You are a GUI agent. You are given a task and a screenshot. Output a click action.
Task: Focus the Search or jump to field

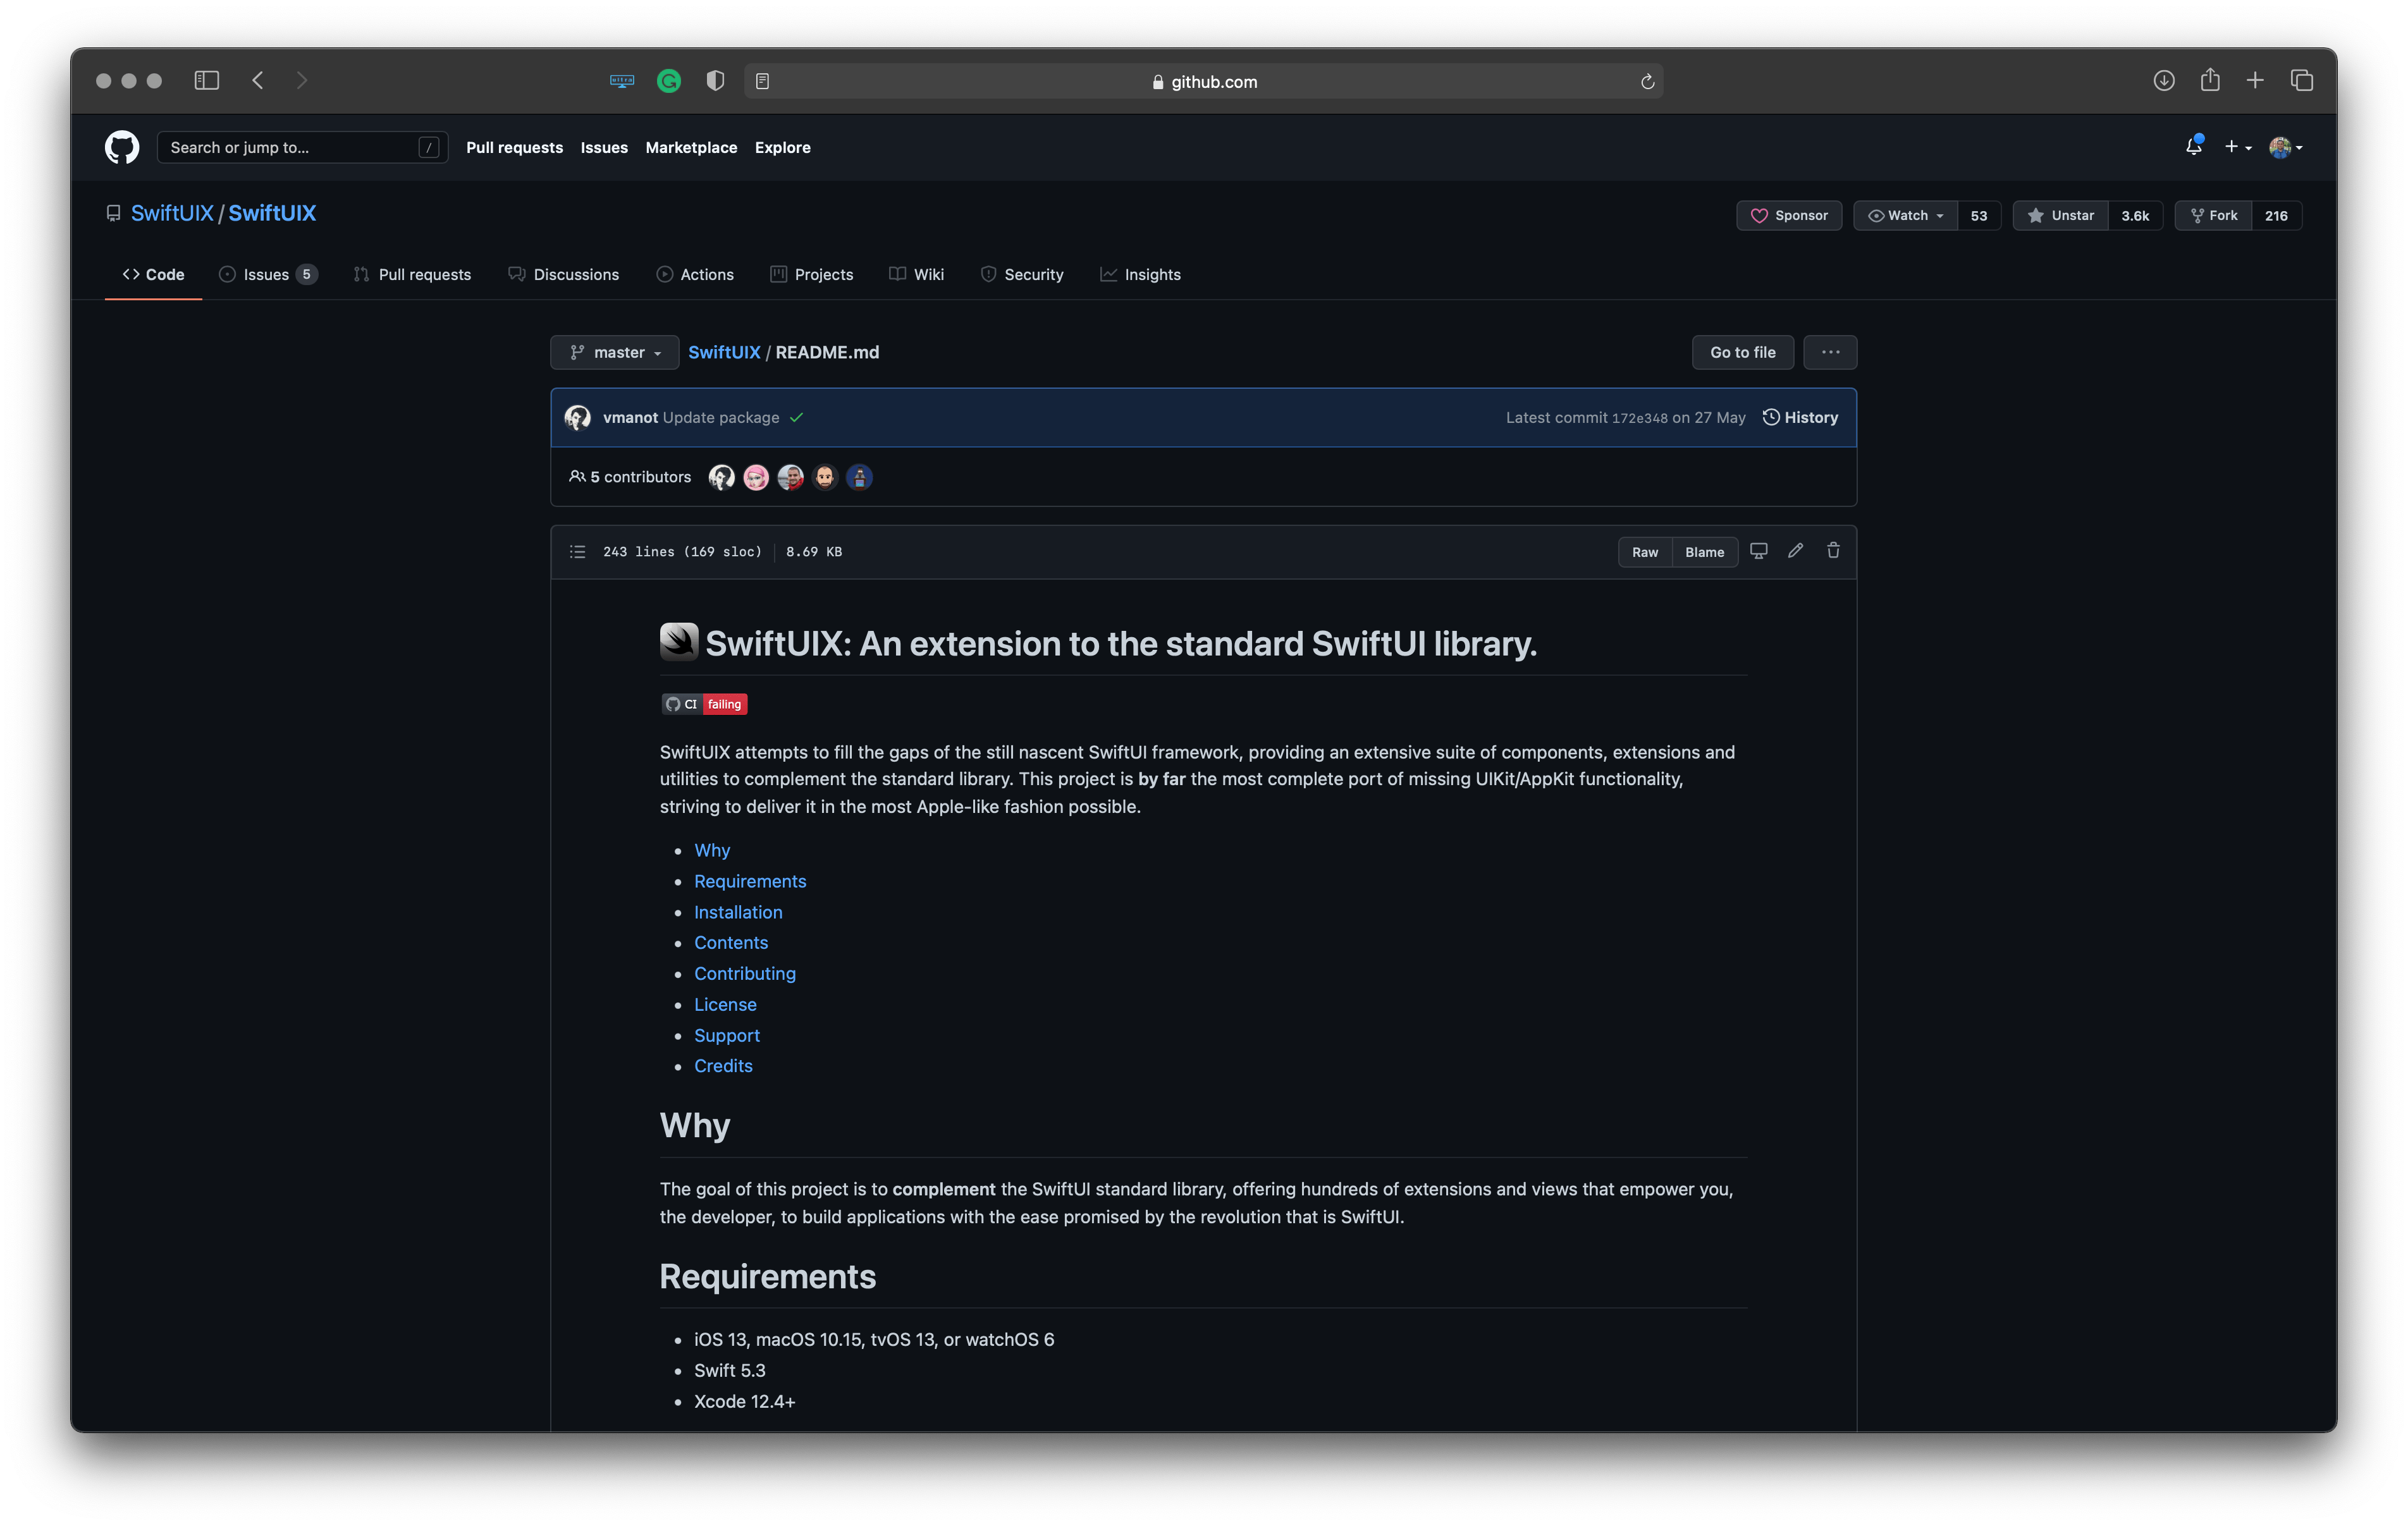pos(302,147)
